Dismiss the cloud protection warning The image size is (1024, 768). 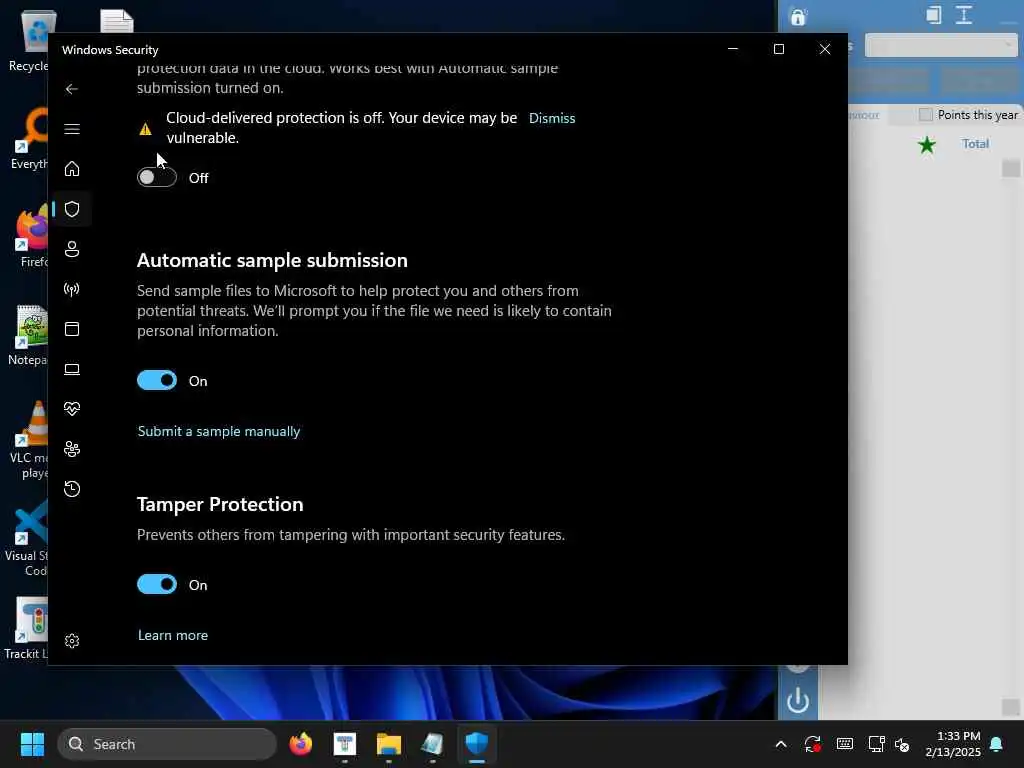552,118
